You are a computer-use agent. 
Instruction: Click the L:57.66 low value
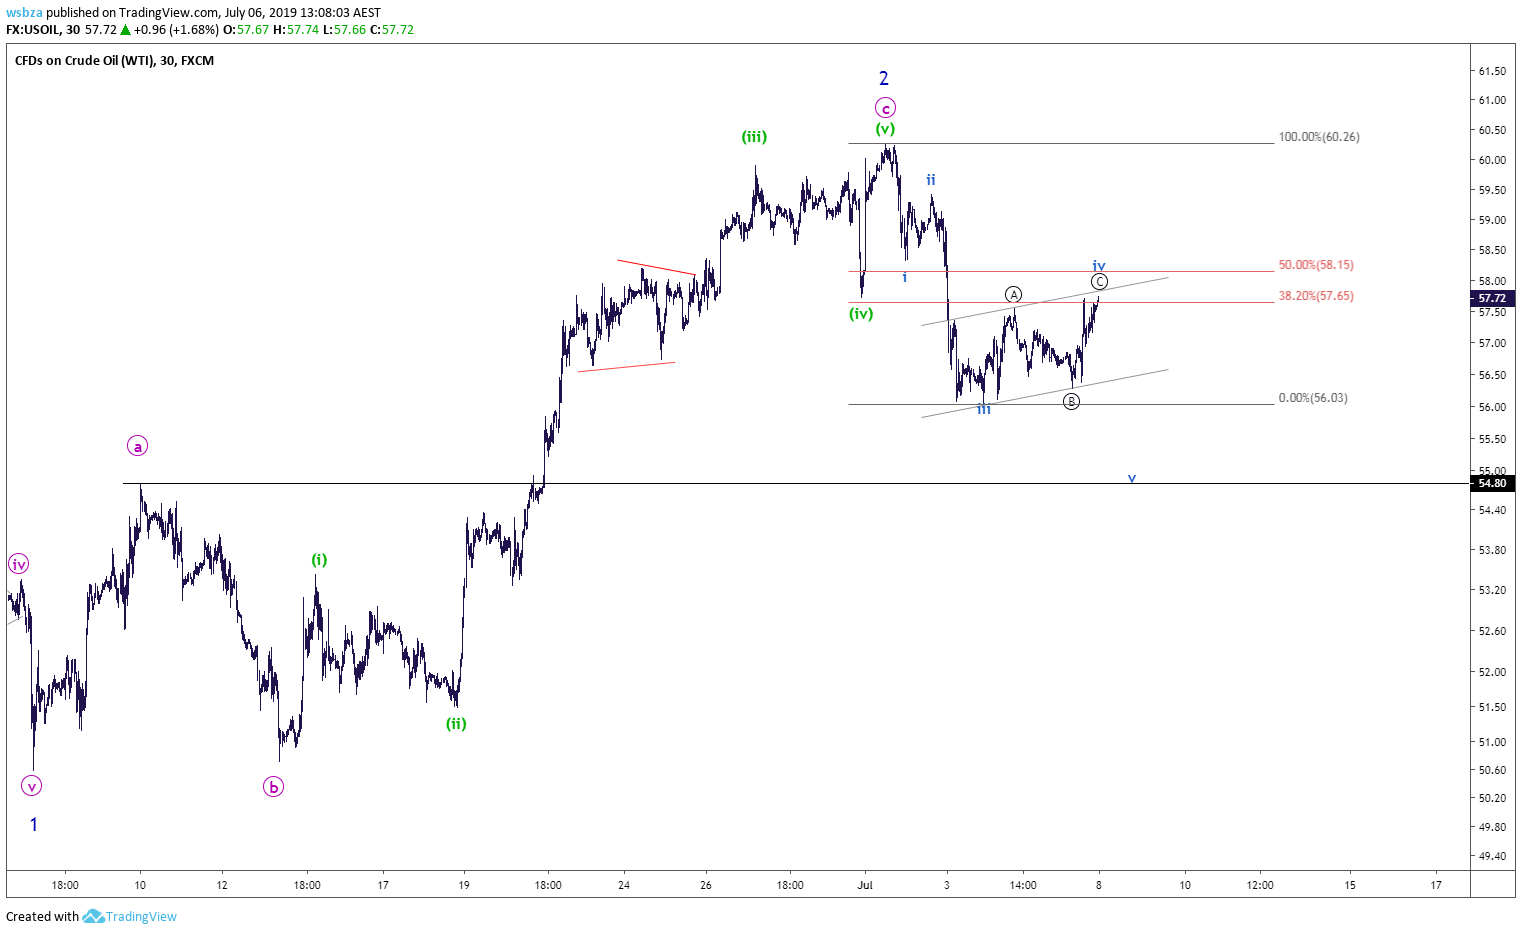(x=344, y=30)
